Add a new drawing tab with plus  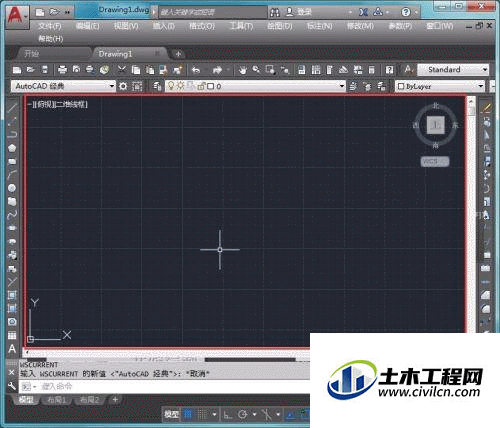point(178,54)
